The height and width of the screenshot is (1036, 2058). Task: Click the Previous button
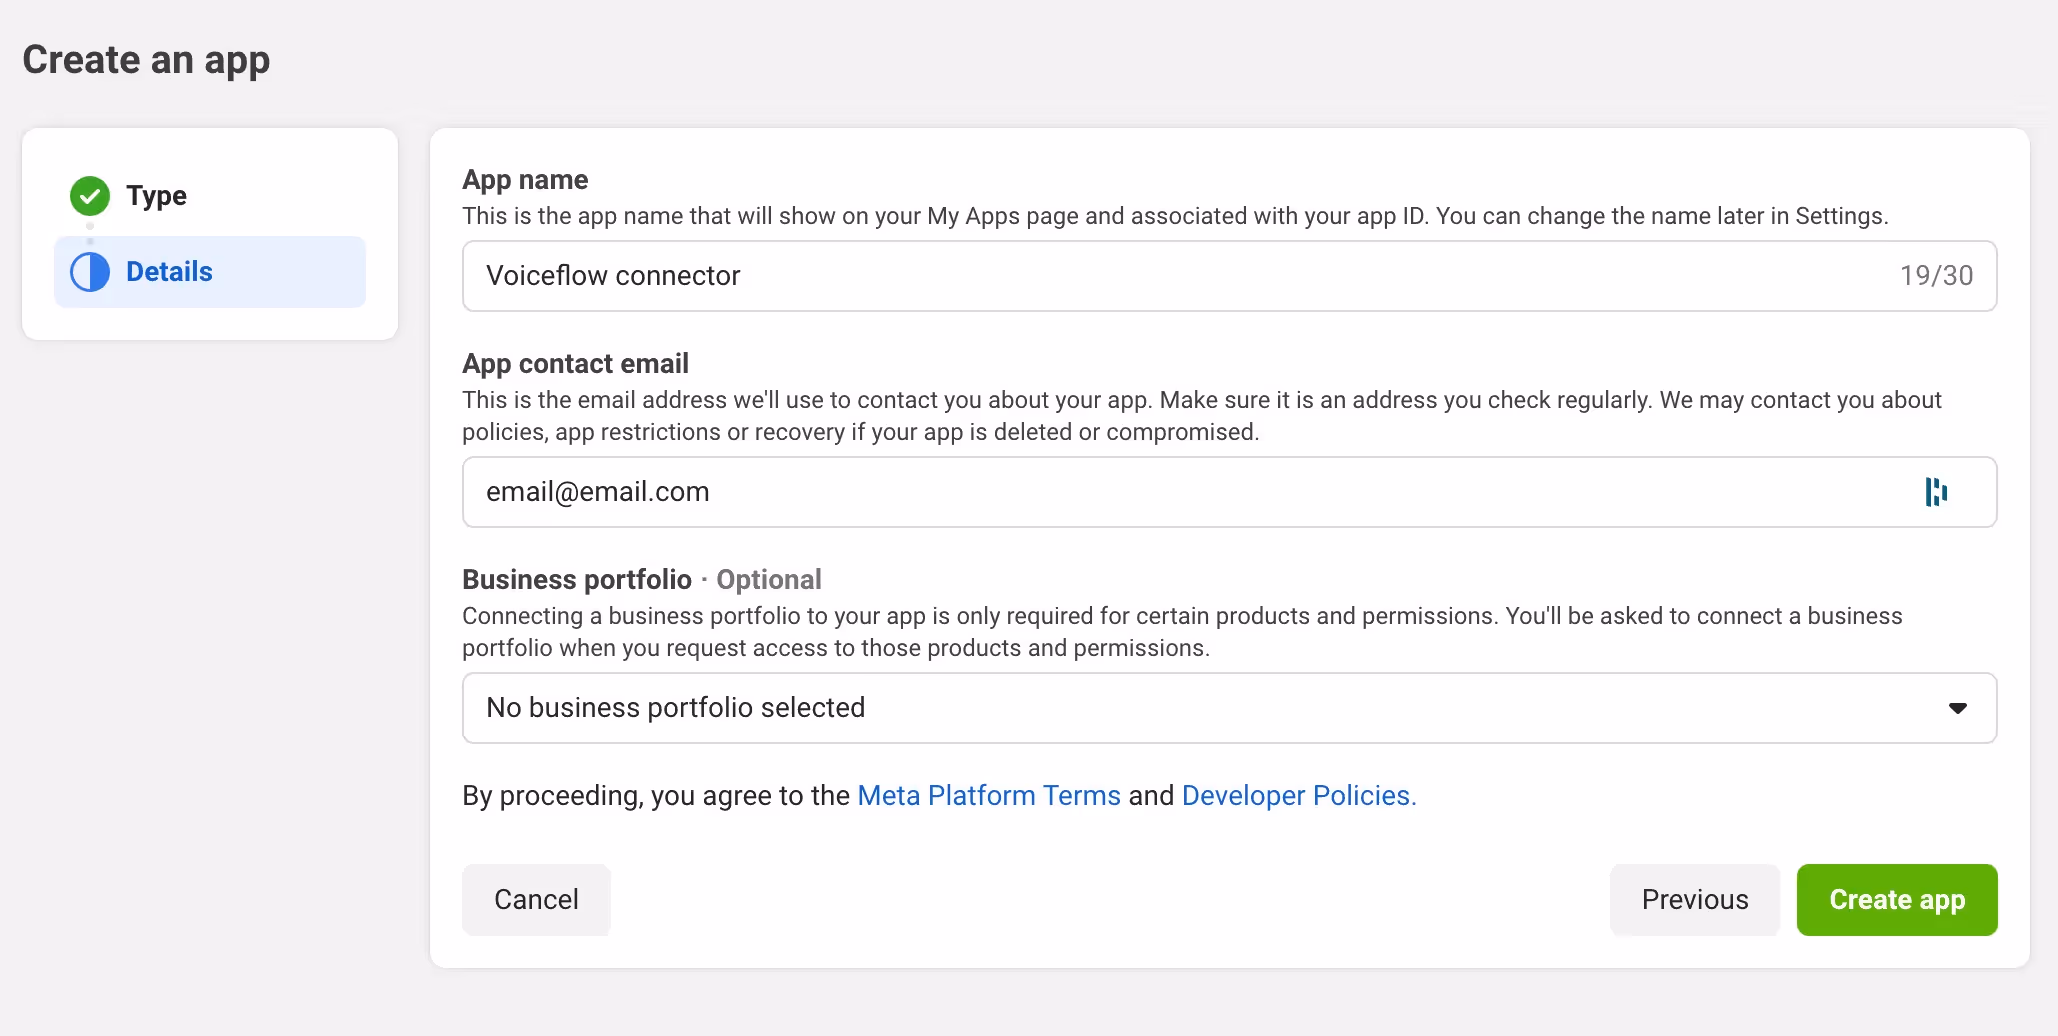(1694, 900)
